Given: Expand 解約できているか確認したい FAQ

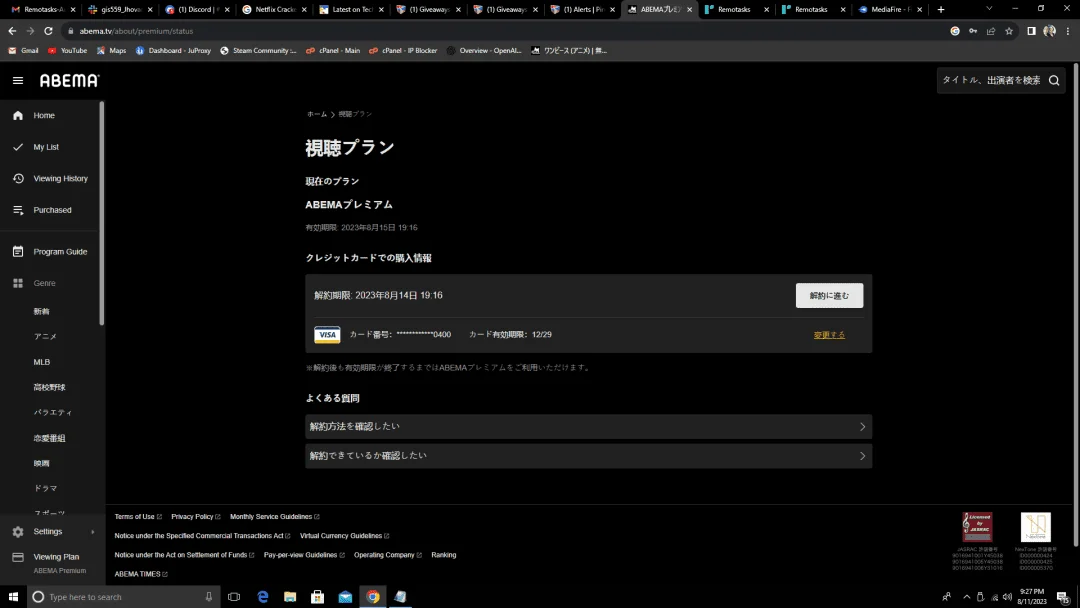Looking at the screenshot, I should (x=588, y=456).
